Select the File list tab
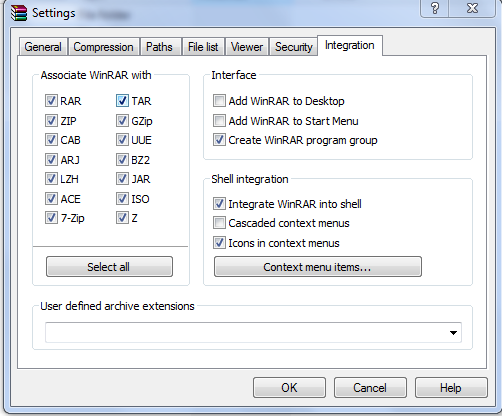 point(203,47)
